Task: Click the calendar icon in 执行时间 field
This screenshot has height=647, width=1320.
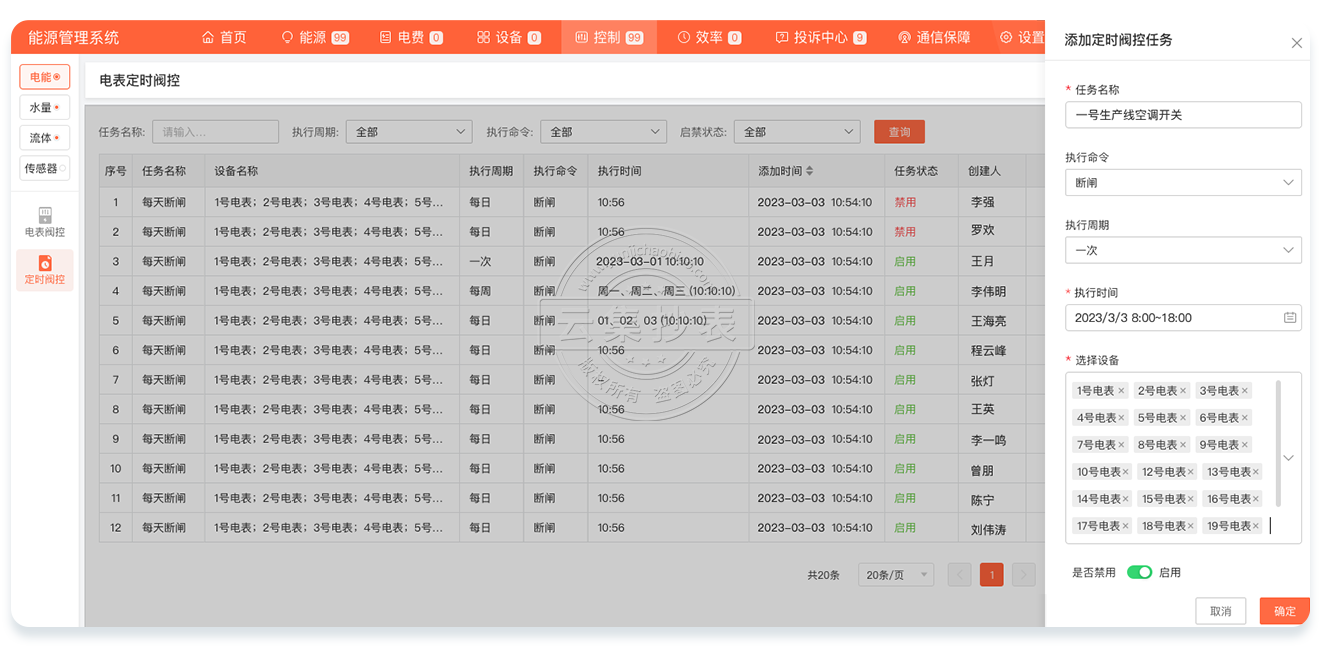Action: coord(1290,318)
